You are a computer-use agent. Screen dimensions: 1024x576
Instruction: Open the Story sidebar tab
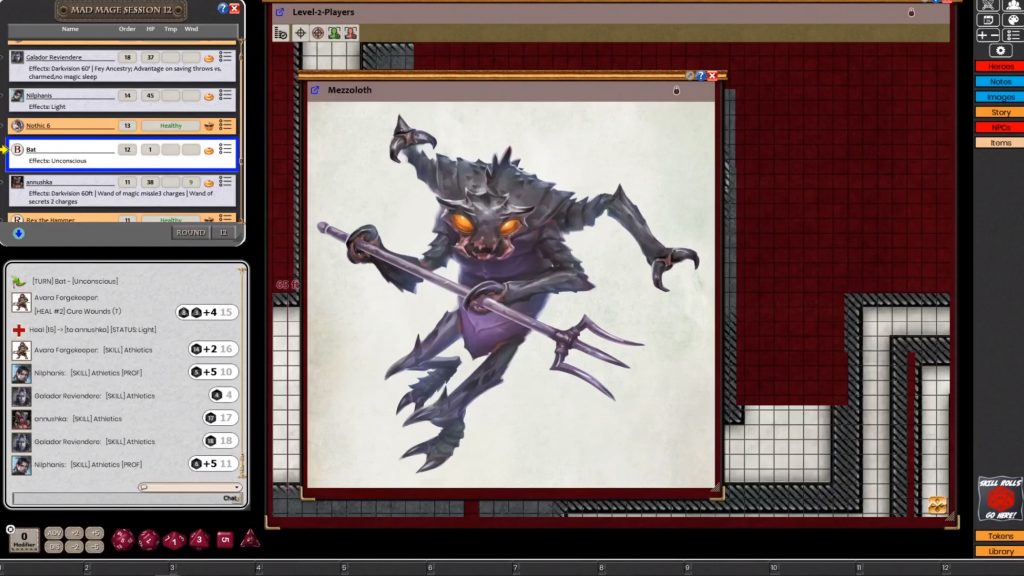(1000, 112)
